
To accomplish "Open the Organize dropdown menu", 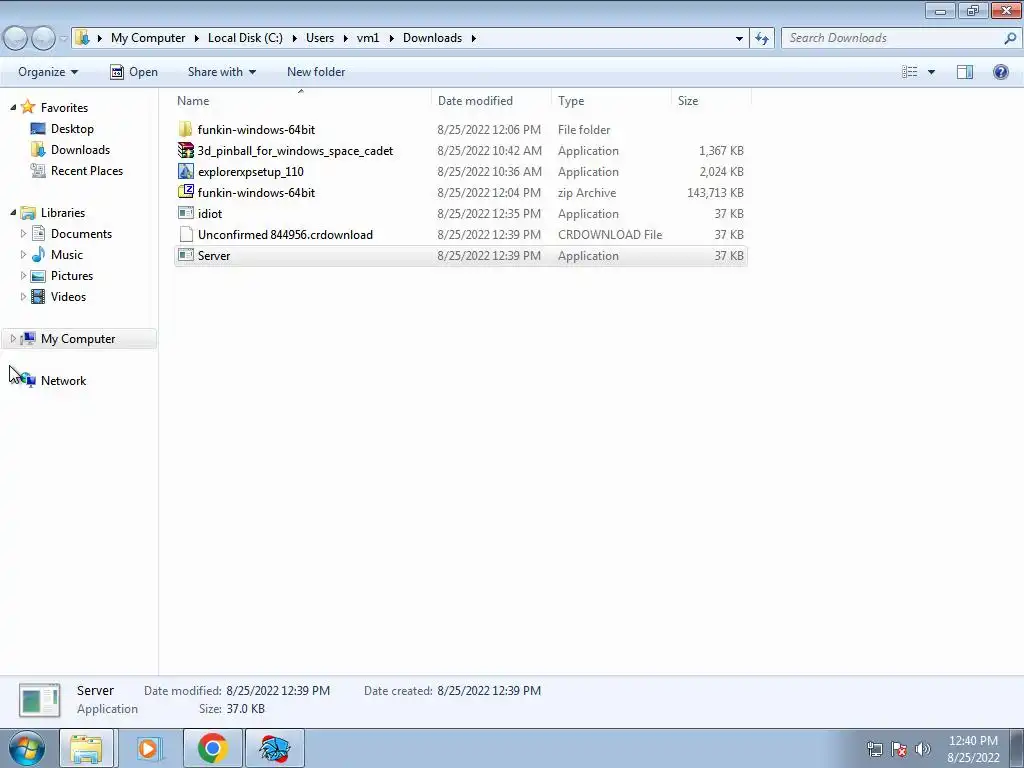I will click(48, 72).
